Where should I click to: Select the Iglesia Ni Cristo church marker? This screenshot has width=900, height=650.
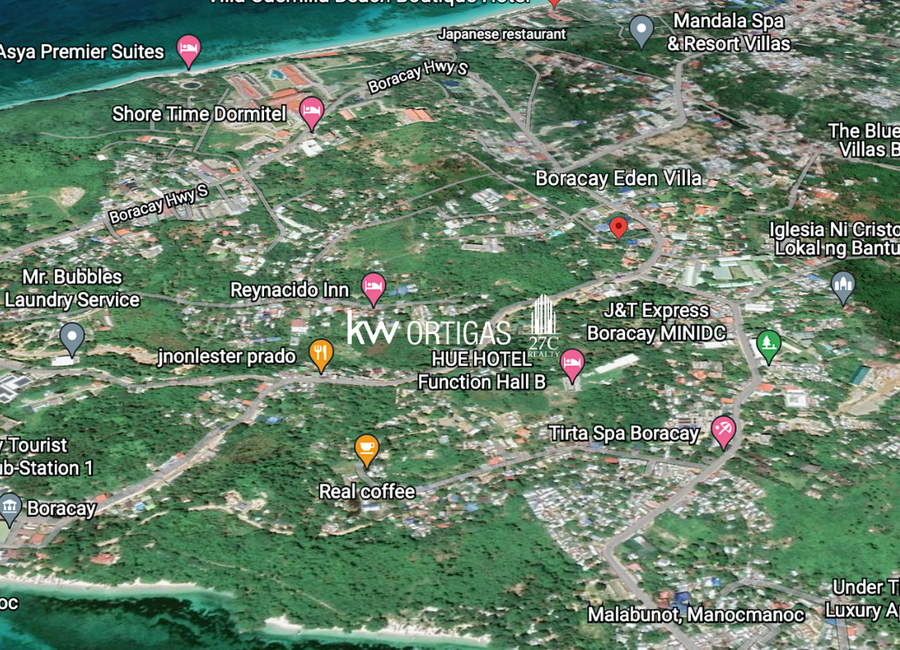pos(843,287)
